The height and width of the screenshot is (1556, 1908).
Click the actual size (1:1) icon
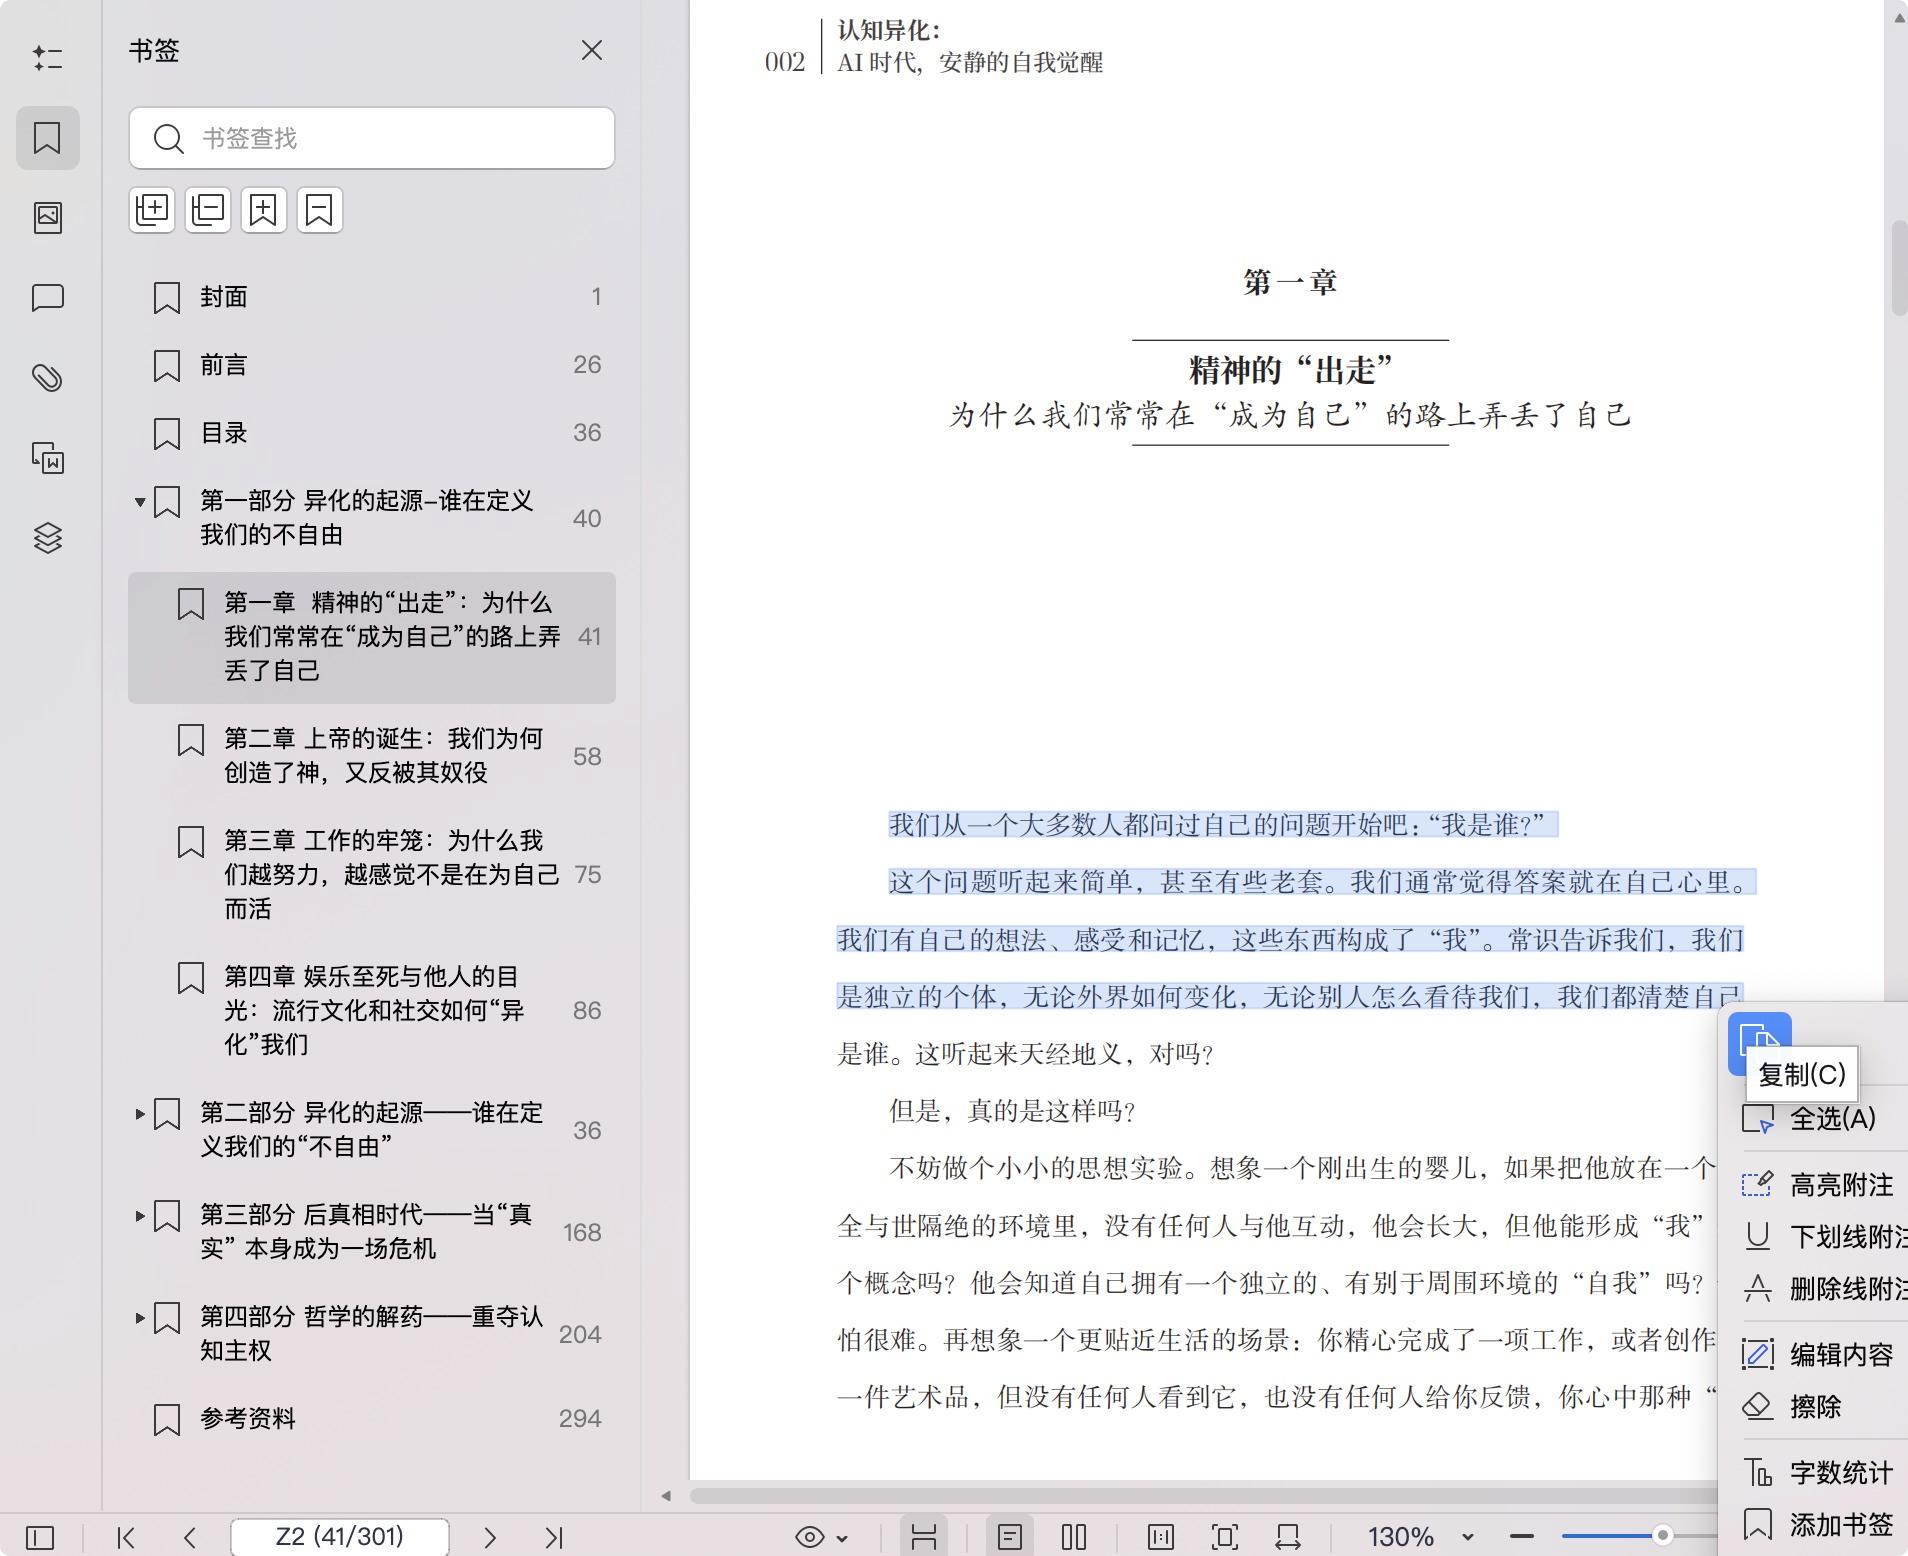[1161, 1537]
